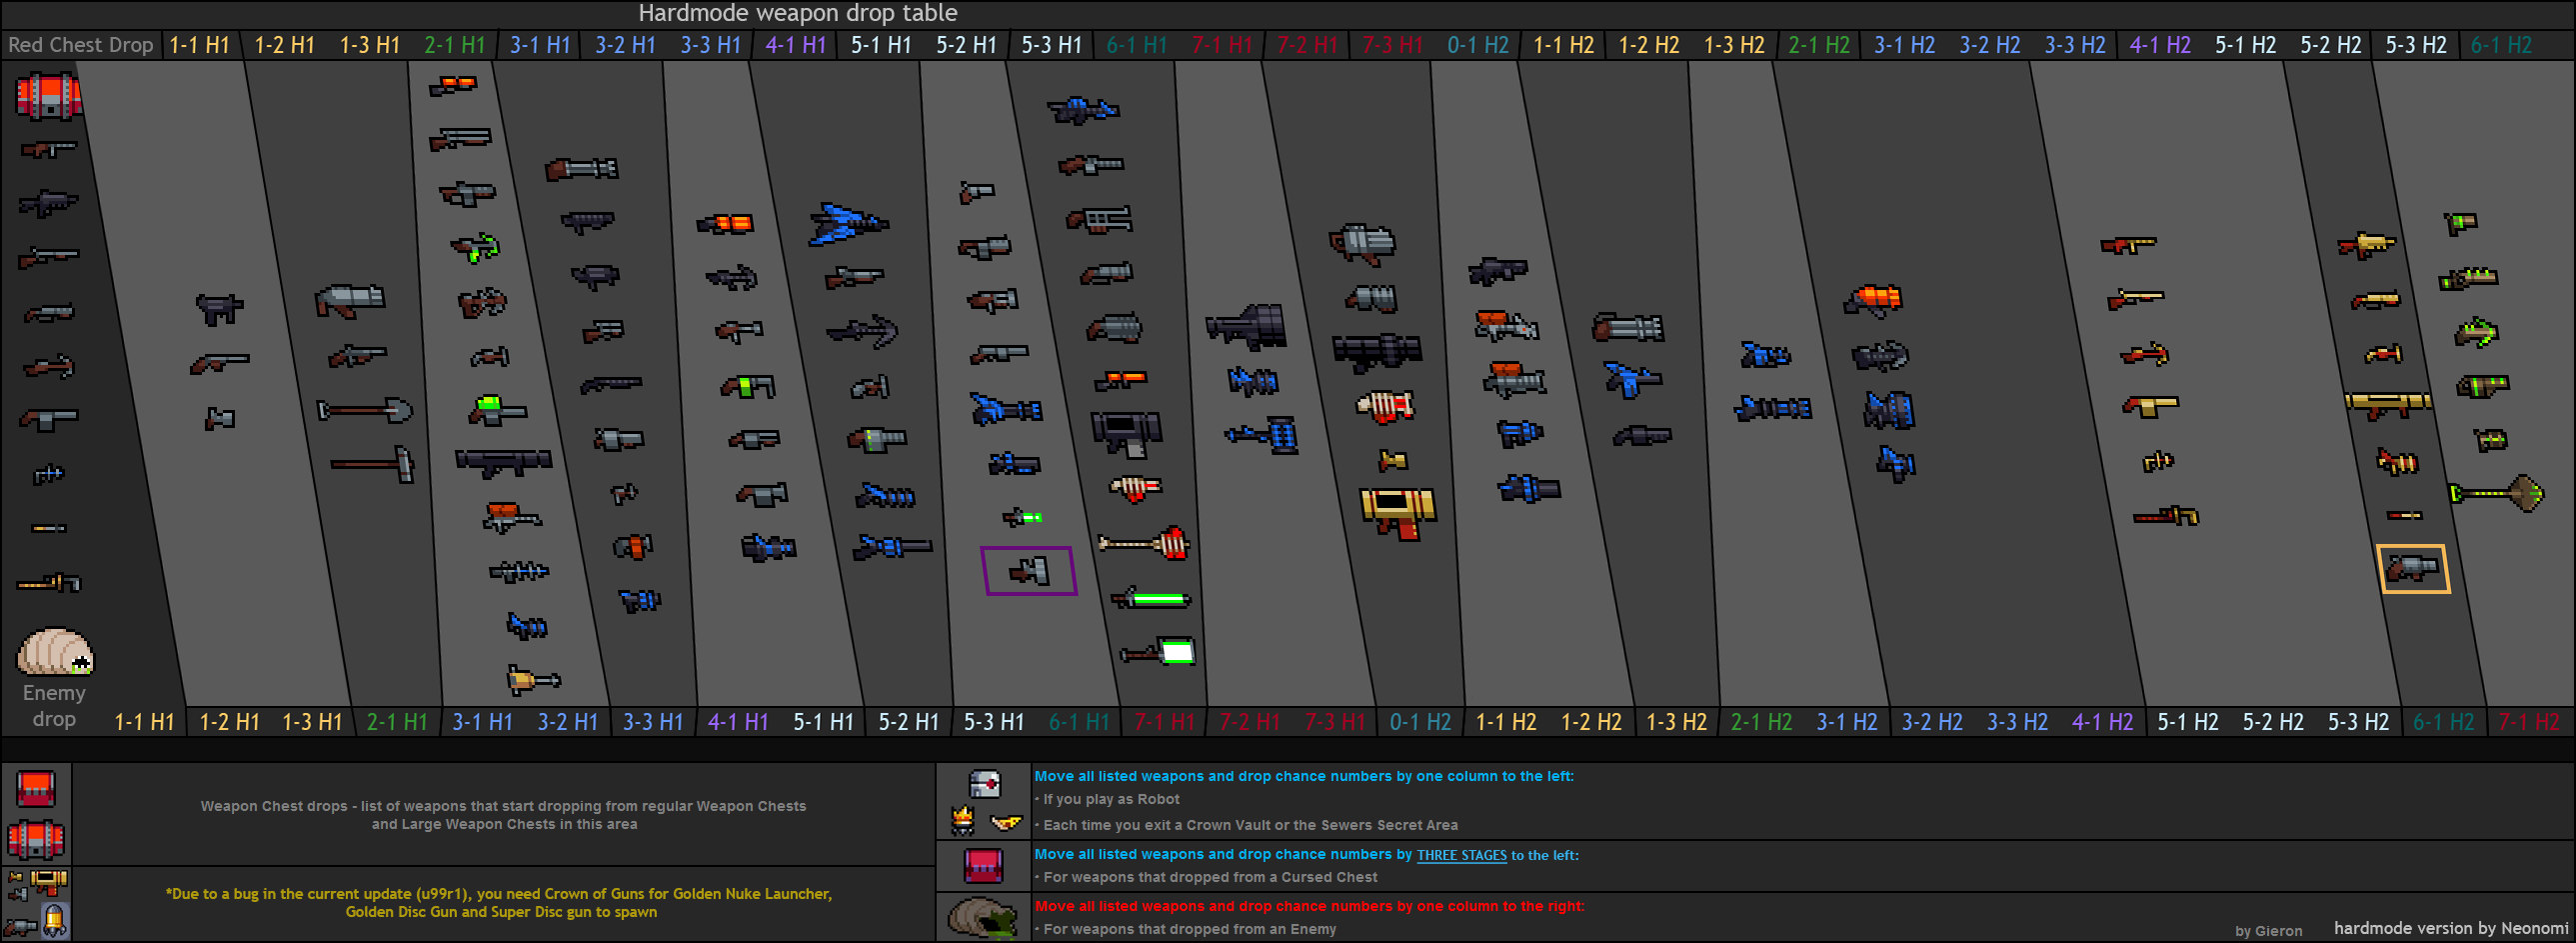2576x943 pixels.
Task: Click the bottom-row 4-1 H2 area label
Action: click(x=2101, y=722)
